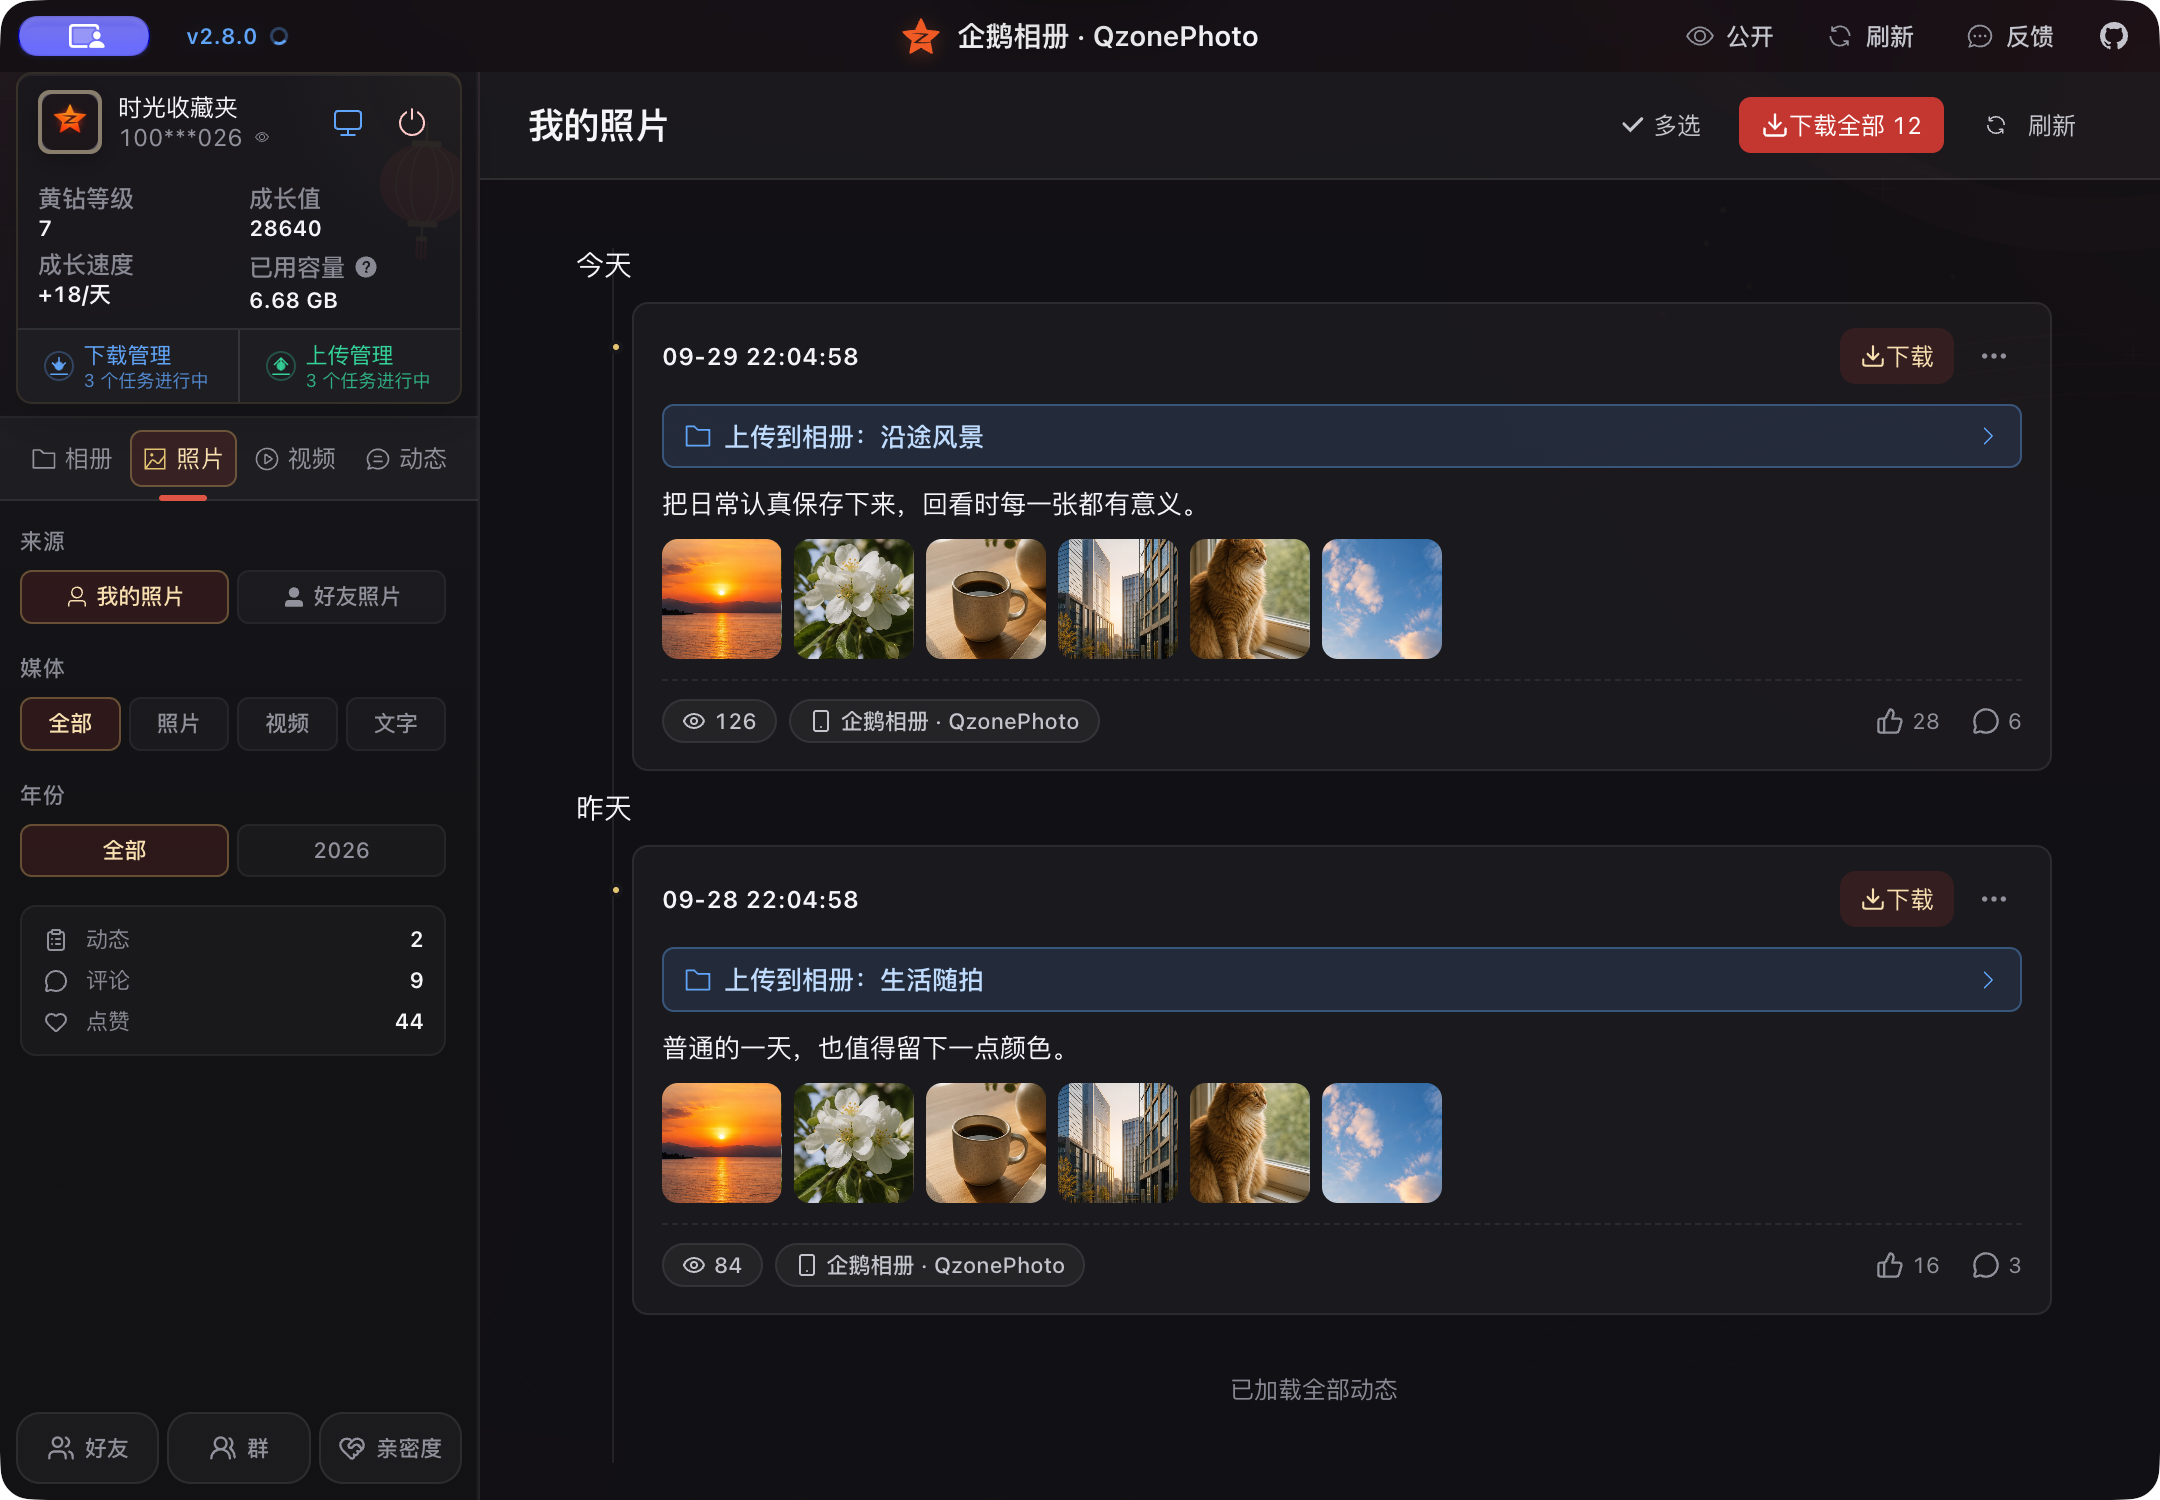The width and height of the screenshot is (2160, 1500).
Task: Click the power logout icon
Action: pos(412,123)
